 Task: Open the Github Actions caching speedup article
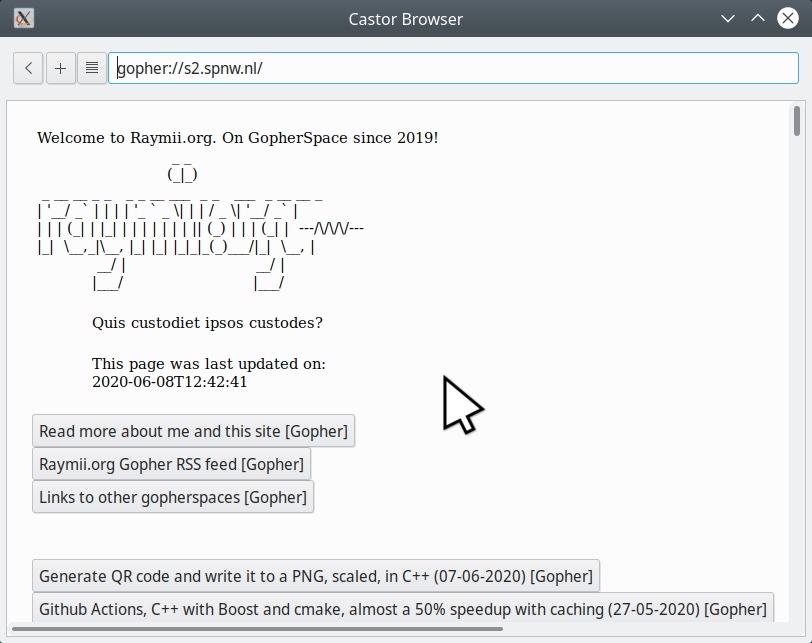coord(402,608)
